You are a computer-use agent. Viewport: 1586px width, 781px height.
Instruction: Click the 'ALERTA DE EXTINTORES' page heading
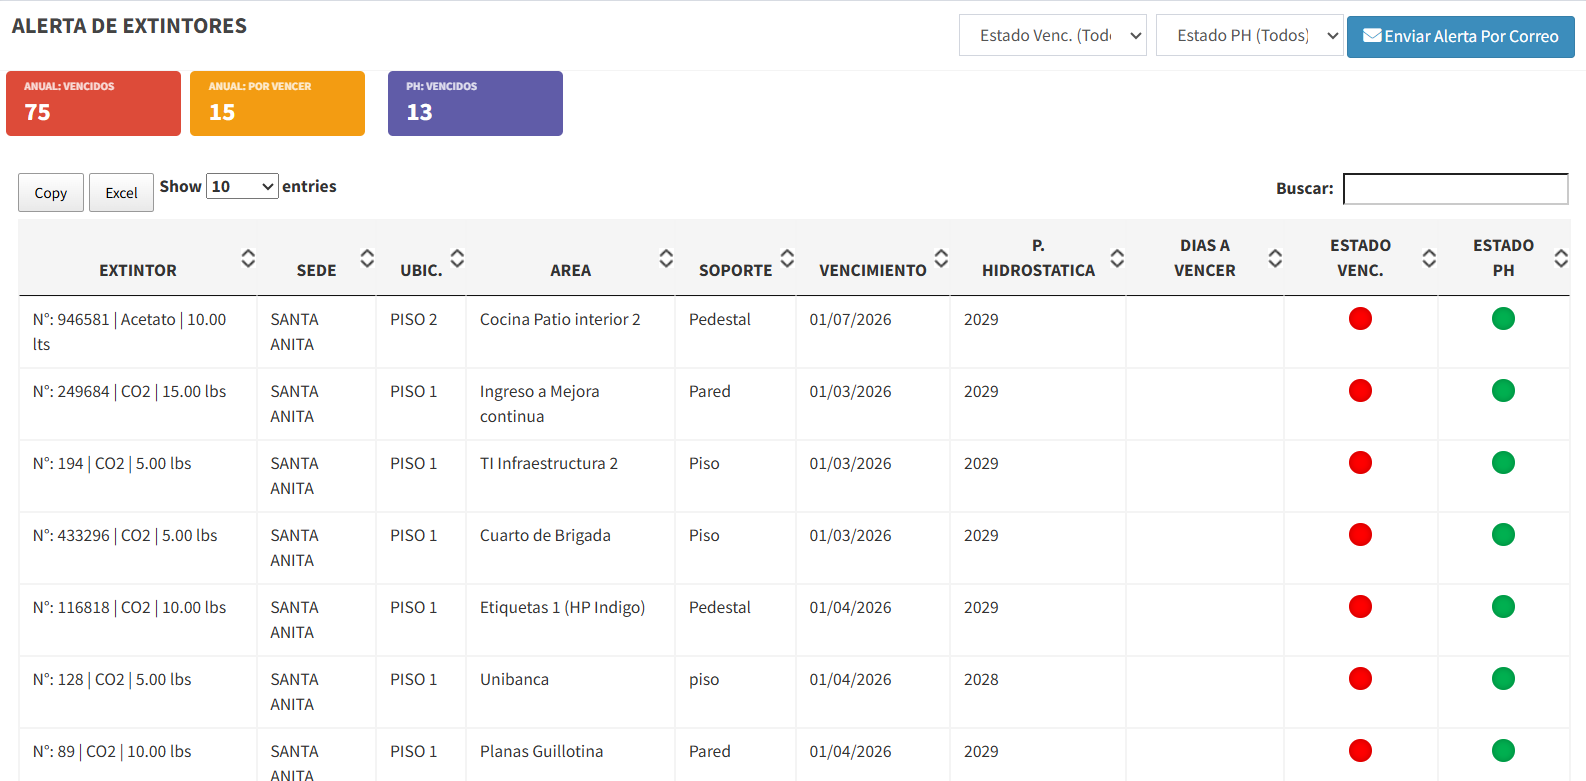click(x=129, y=26)
